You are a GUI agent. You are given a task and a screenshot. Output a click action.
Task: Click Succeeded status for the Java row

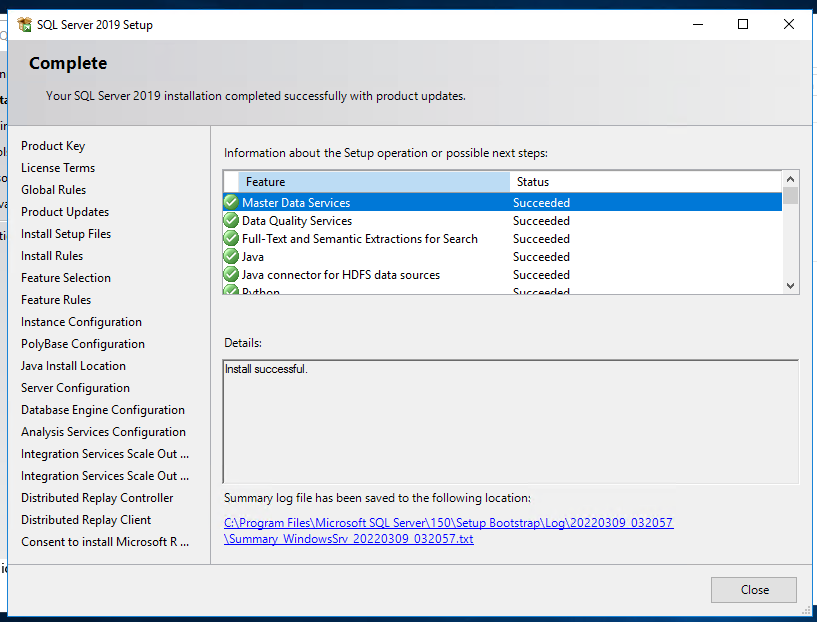click(541, 257)
